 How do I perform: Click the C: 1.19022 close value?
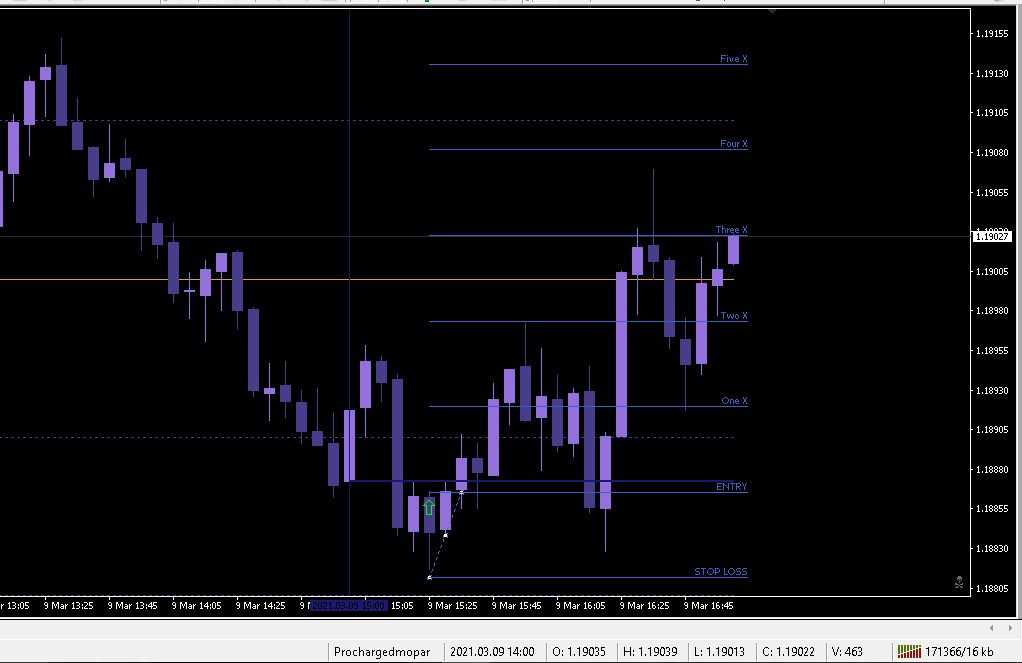[789, 652]
